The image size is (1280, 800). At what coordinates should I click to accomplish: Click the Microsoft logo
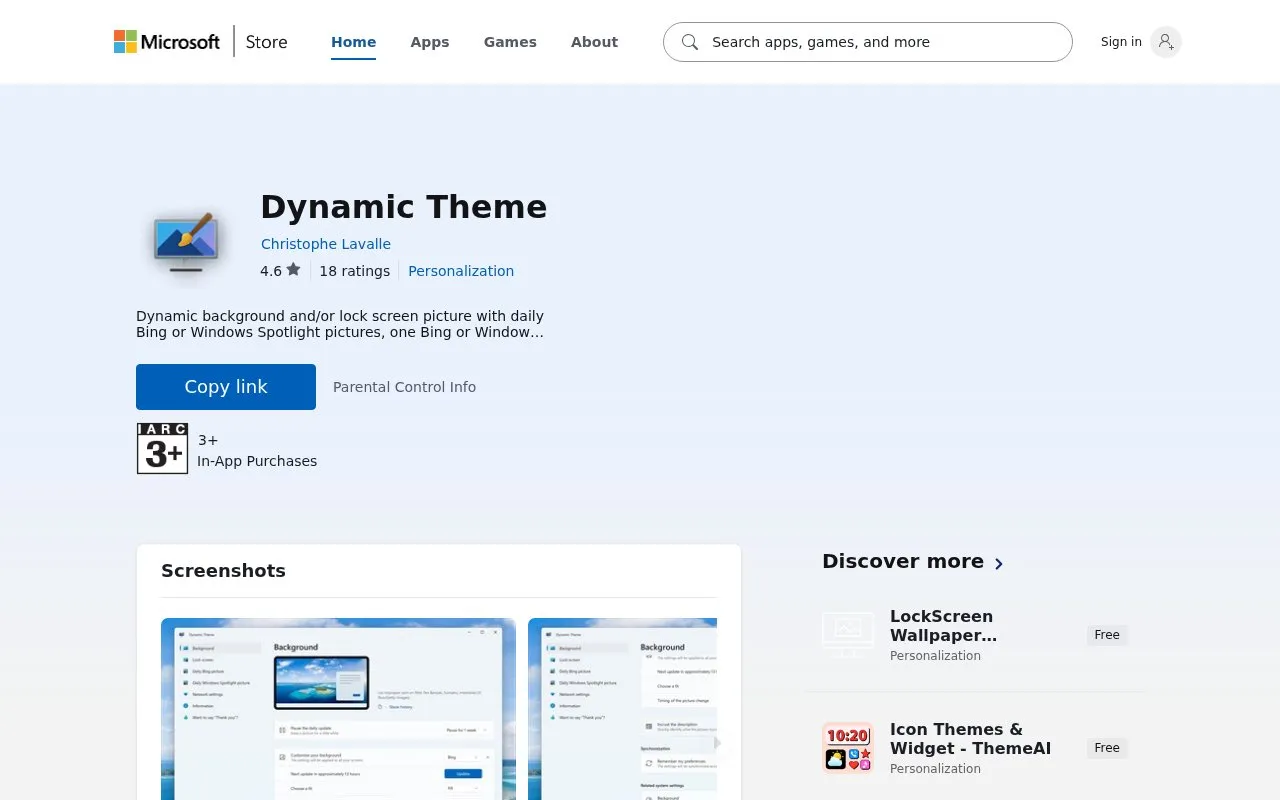166,42
